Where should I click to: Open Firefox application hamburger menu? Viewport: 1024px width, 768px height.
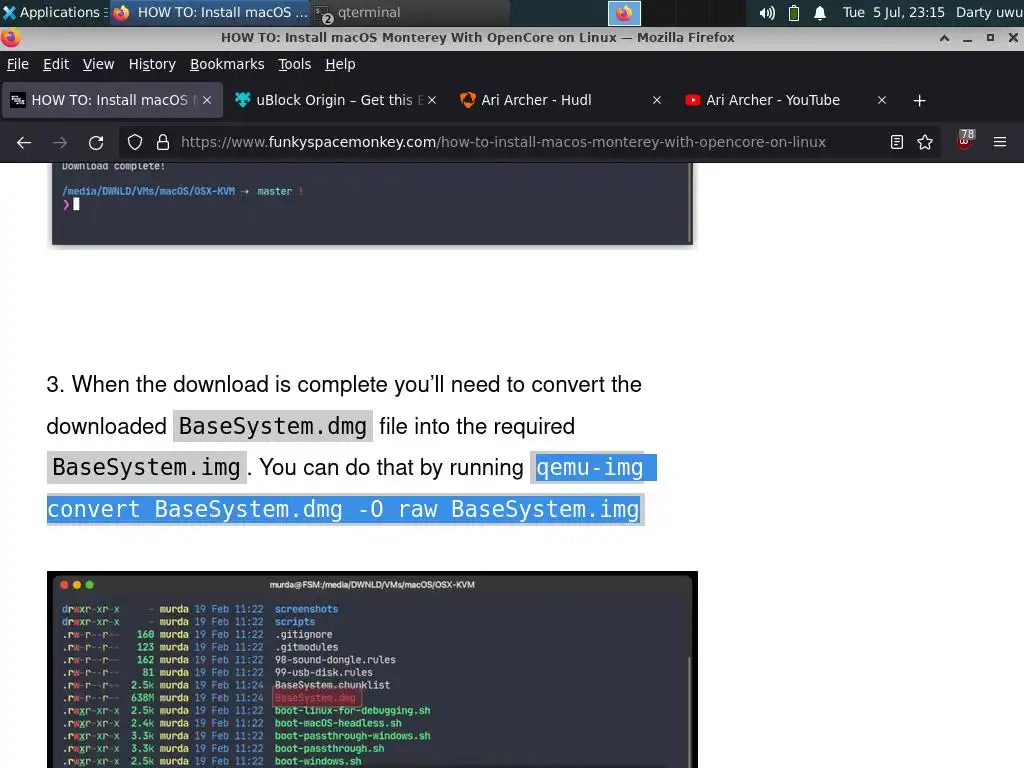1000,142
